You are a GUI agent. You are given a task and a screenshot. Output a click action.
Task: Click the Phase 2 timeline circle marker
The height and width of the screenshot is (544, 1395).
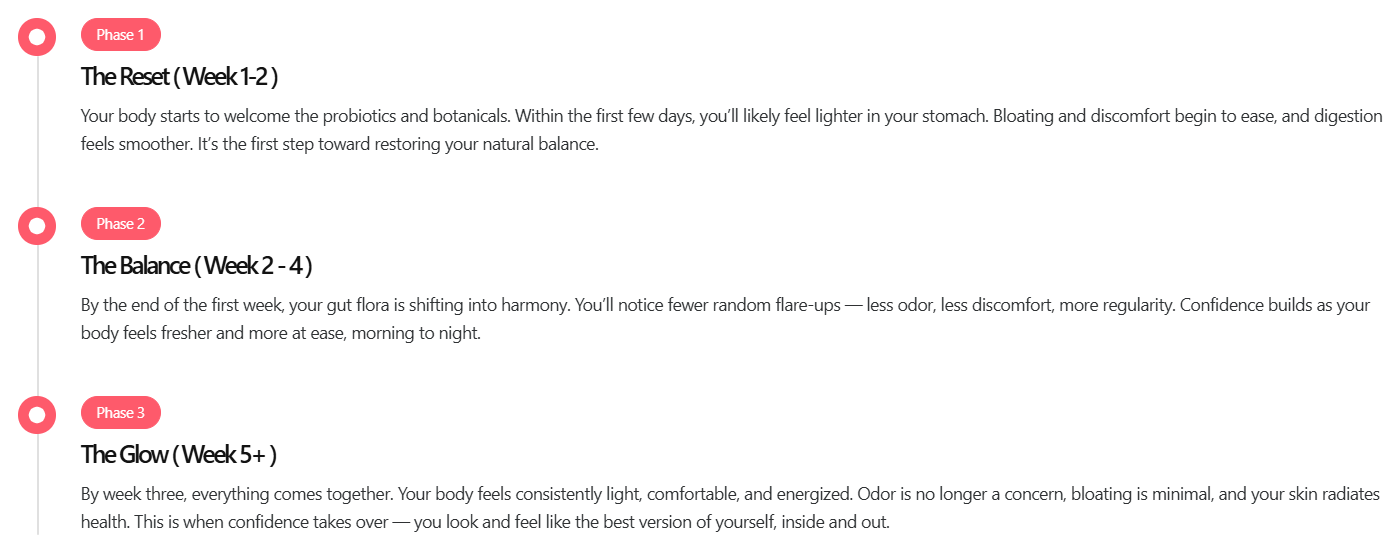37,226
